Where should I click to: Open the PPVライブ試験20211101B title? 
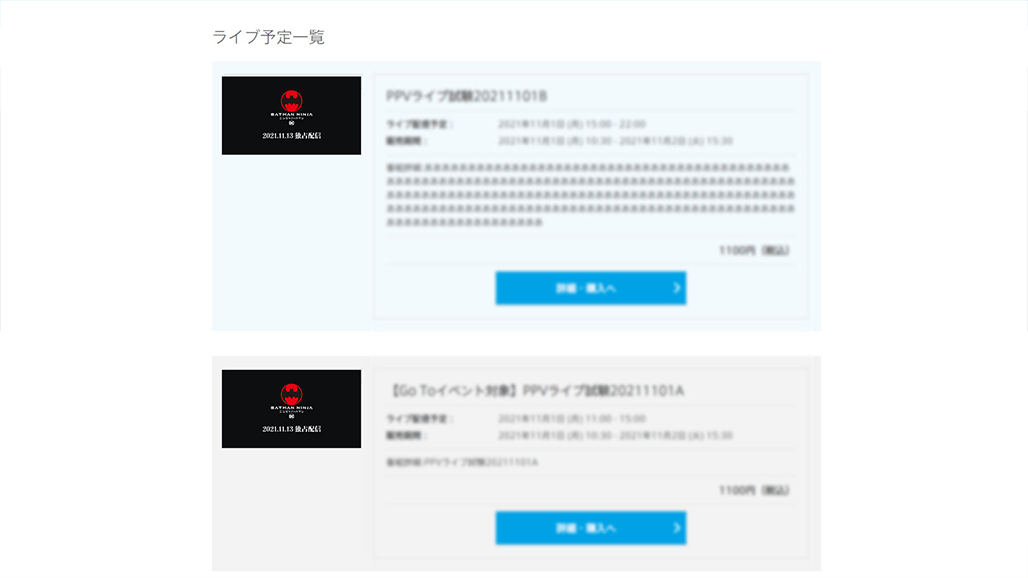click(x=467, y=96)
